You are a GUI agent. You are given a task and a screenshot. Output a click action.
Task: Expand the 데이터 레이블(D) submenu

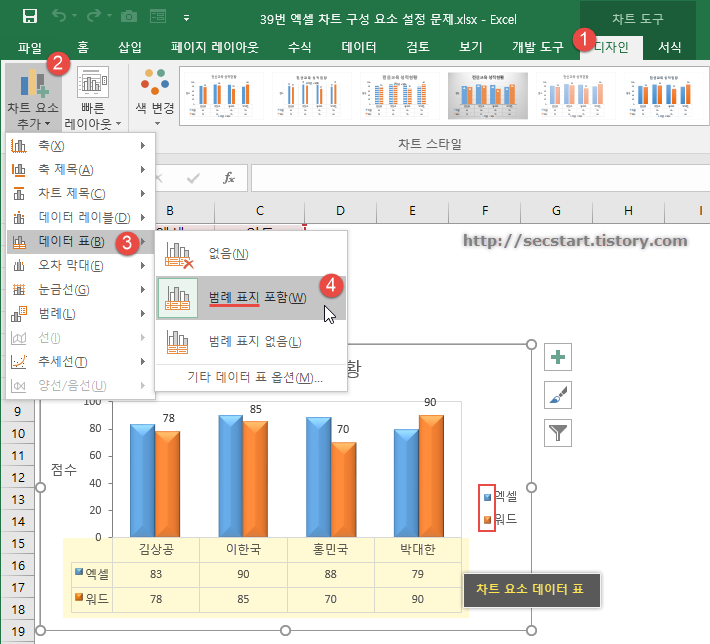tap(81, 218)
